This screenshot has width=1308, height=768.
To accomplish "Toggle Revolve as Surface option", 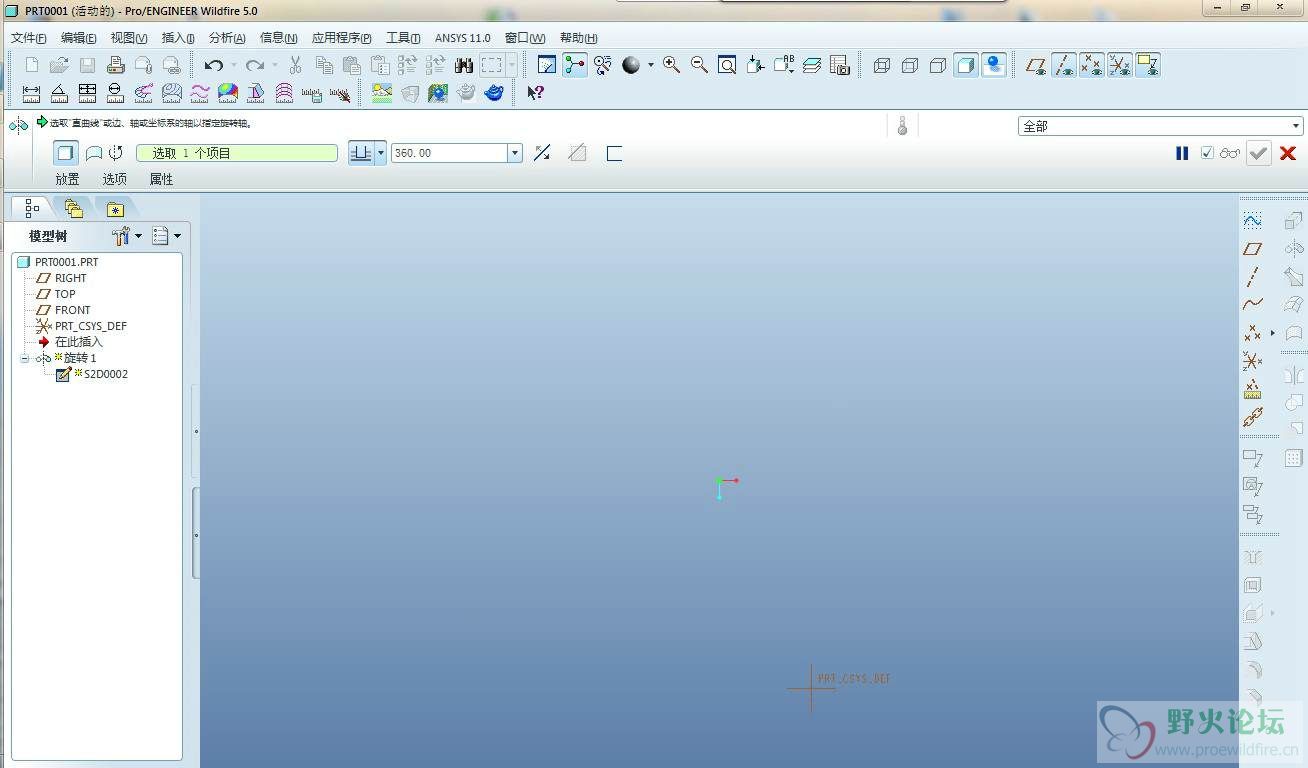I will pyautogui.click(x=93, y=153).
